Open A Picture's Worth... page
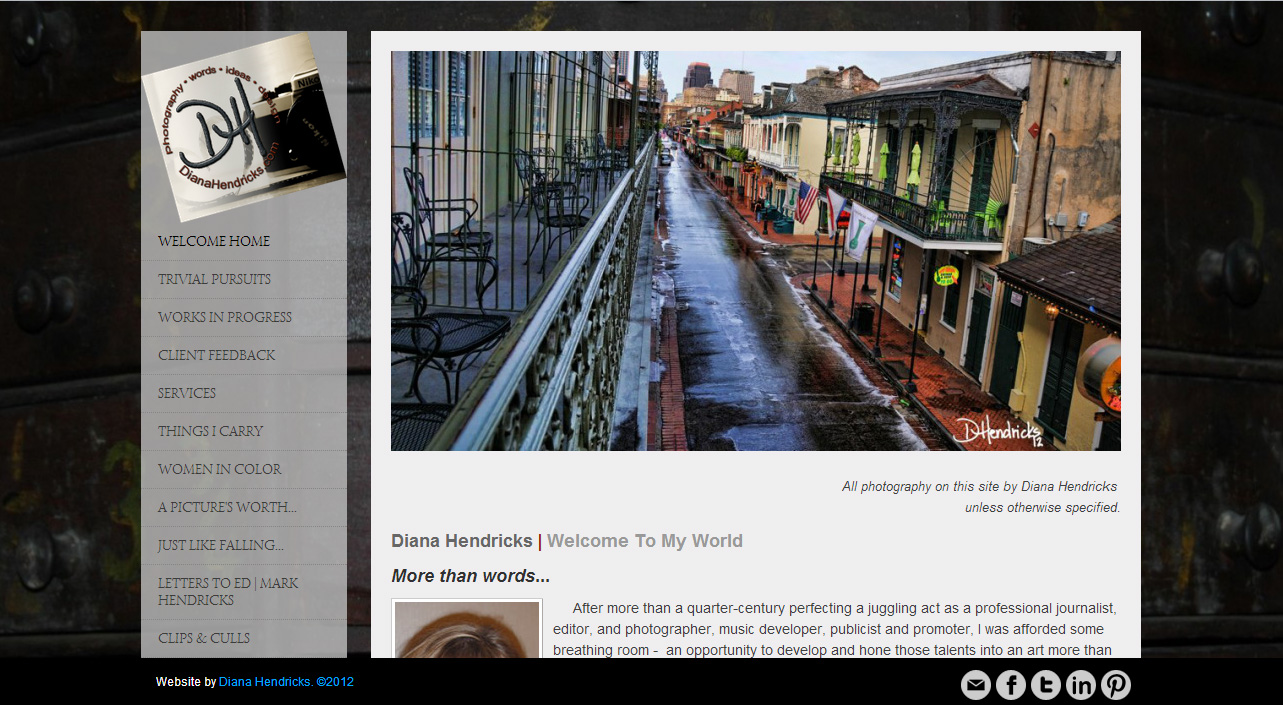This screenshot has width=1283, height=705. pos(227,507)
